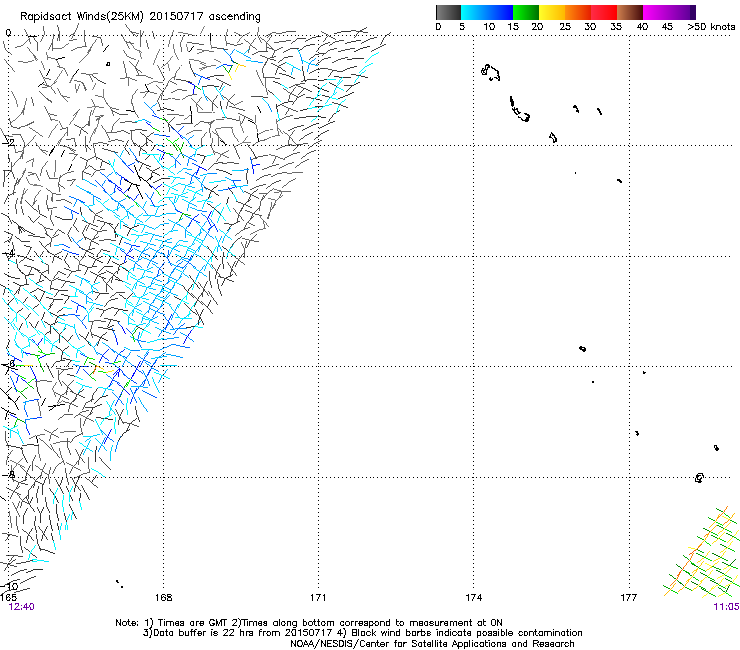The height and width of the screenshot is (650, 740).
Task: Click the "10" legend scale label
Action: point(489,27)
